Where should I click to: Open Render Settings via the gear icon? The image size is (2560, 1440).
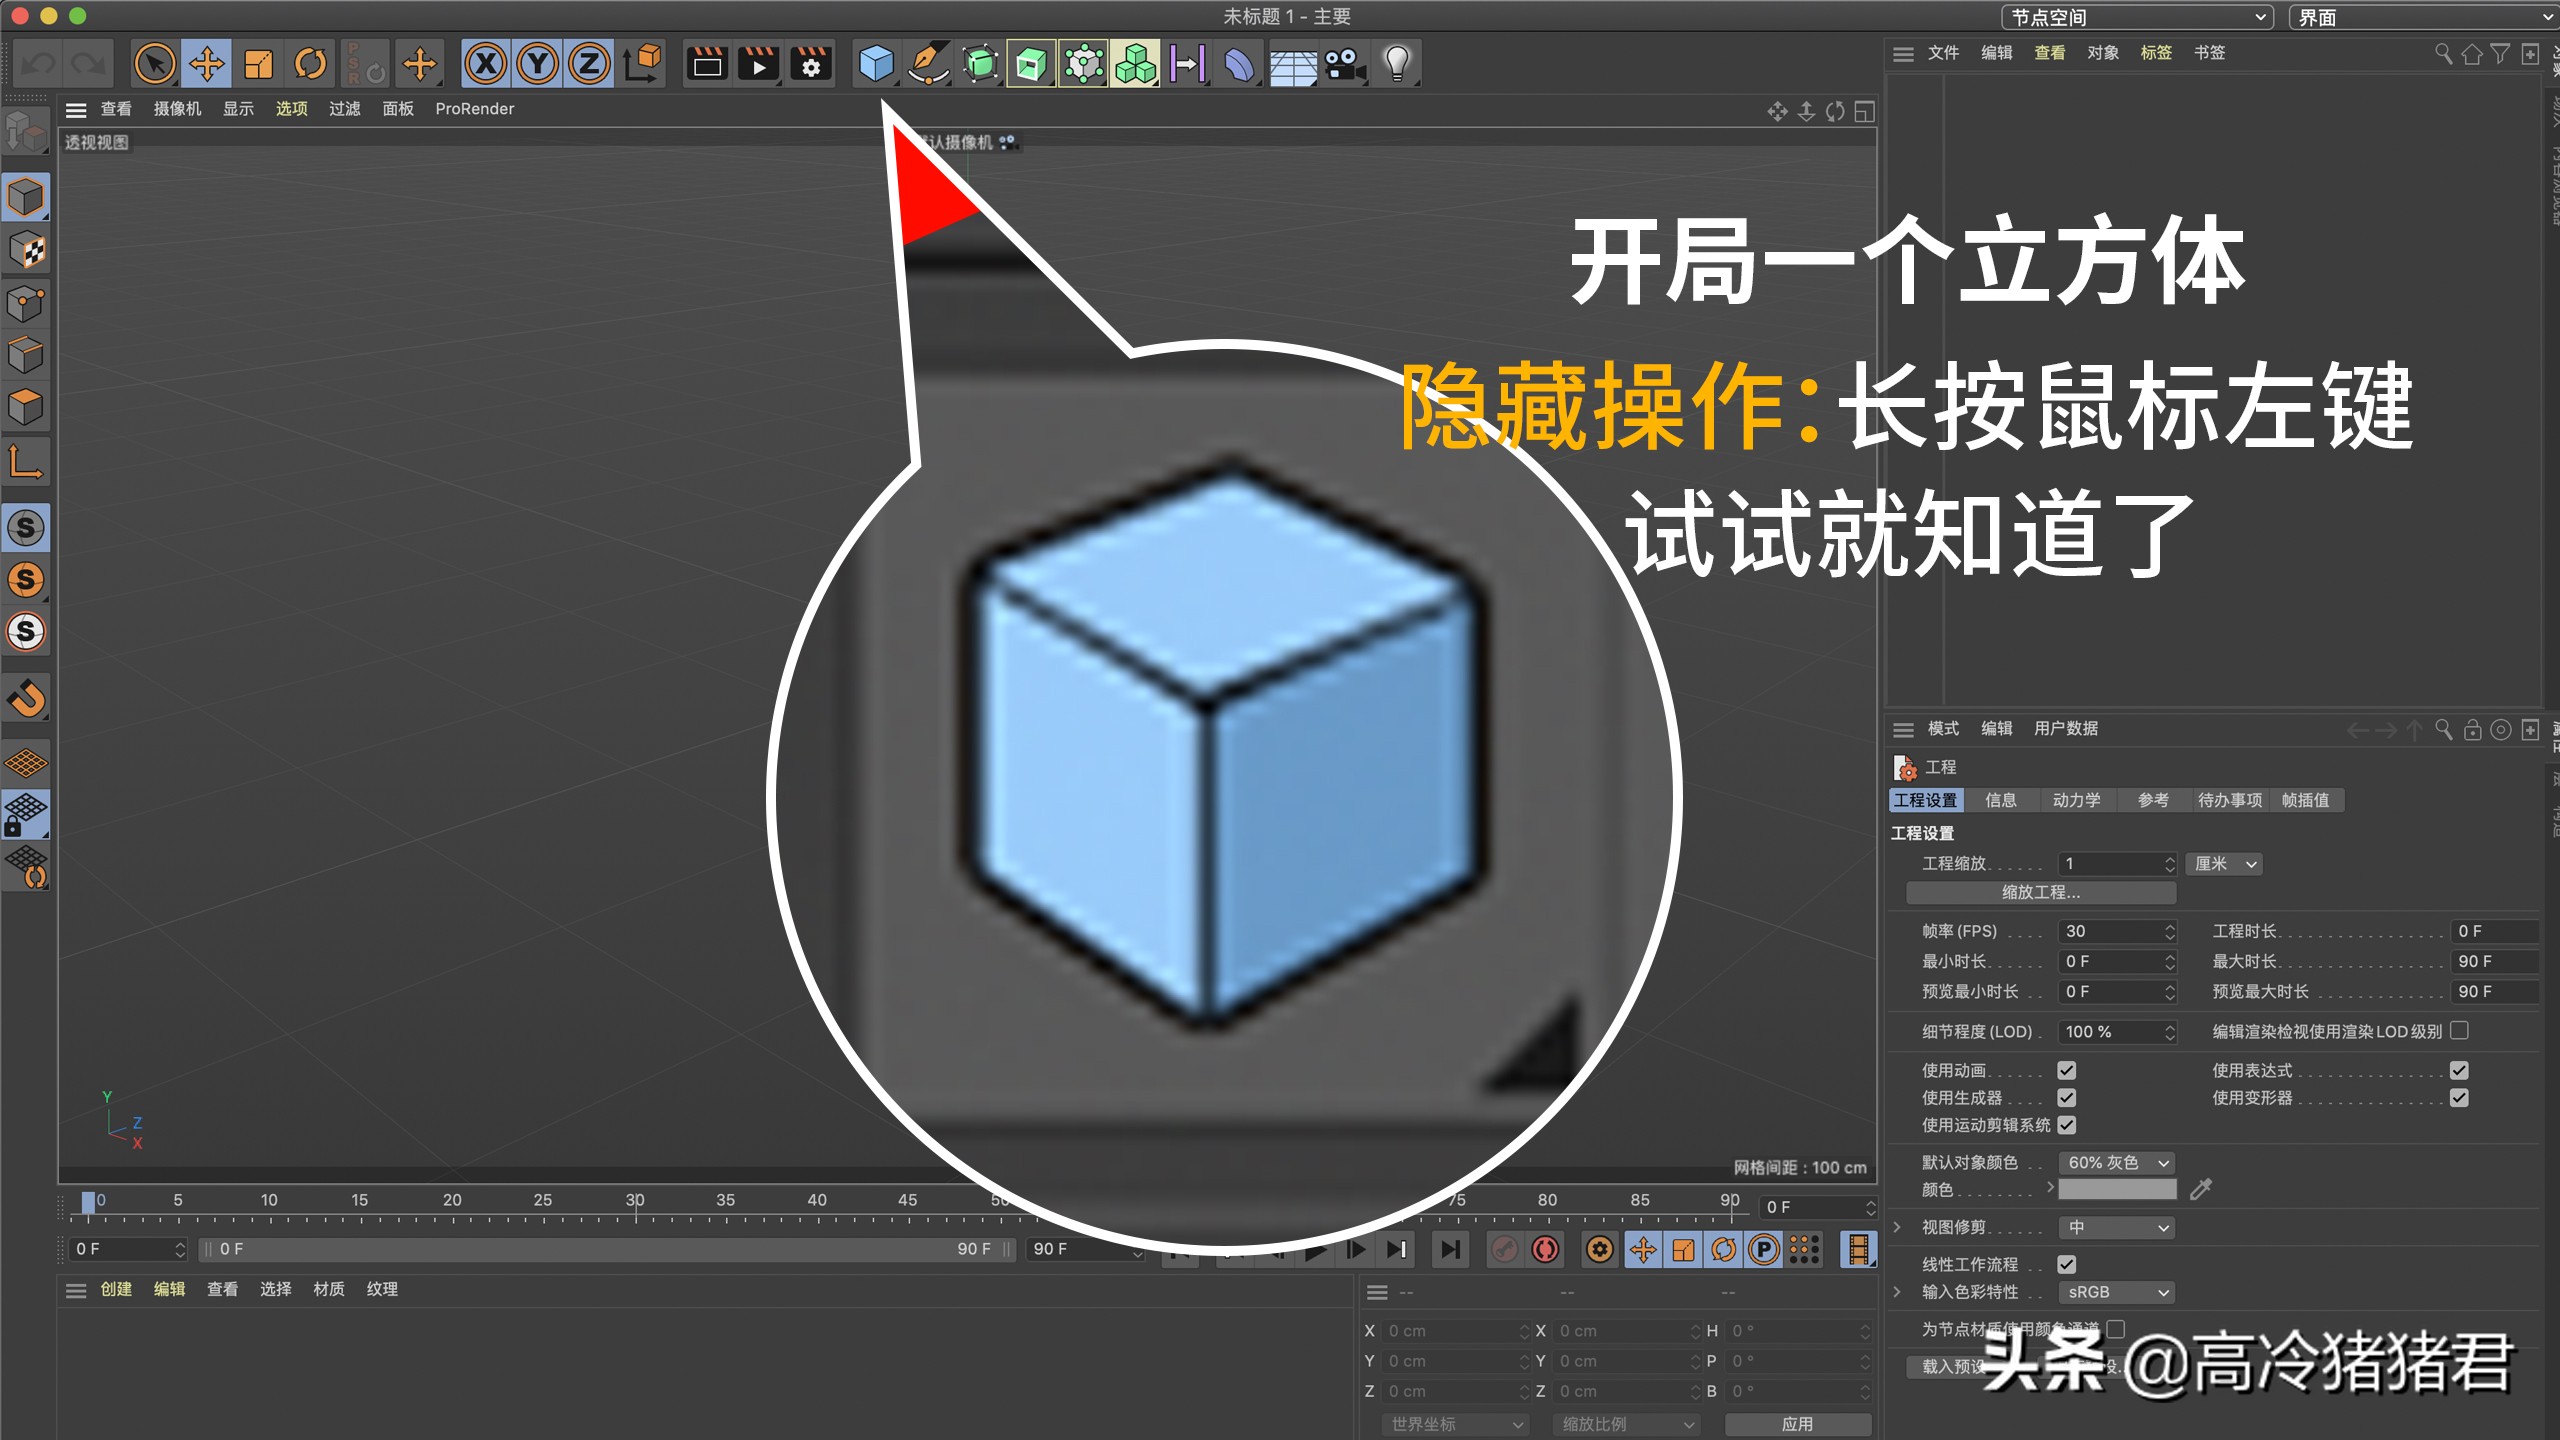(x=810, y=63)
